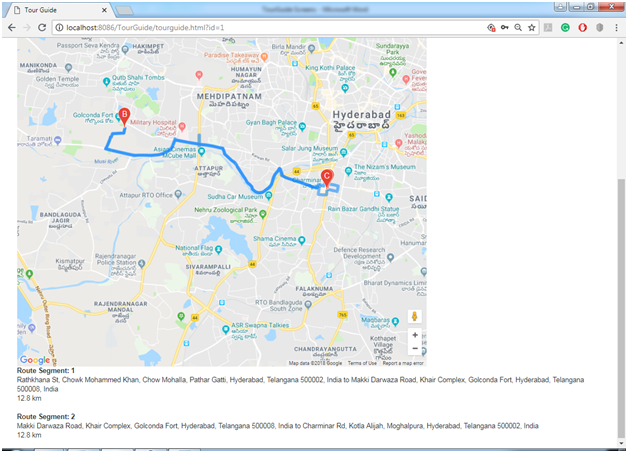
Task: Click the first 12.8 km distance text
Action: coord(29,398)
